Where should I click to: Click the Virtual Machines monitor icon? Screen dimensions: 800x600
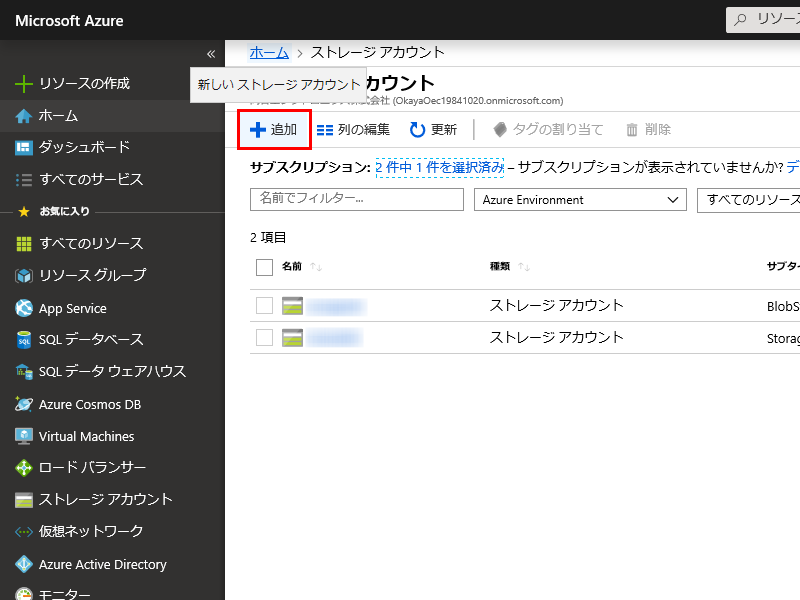pyautogui.click(x=23, y=436)
